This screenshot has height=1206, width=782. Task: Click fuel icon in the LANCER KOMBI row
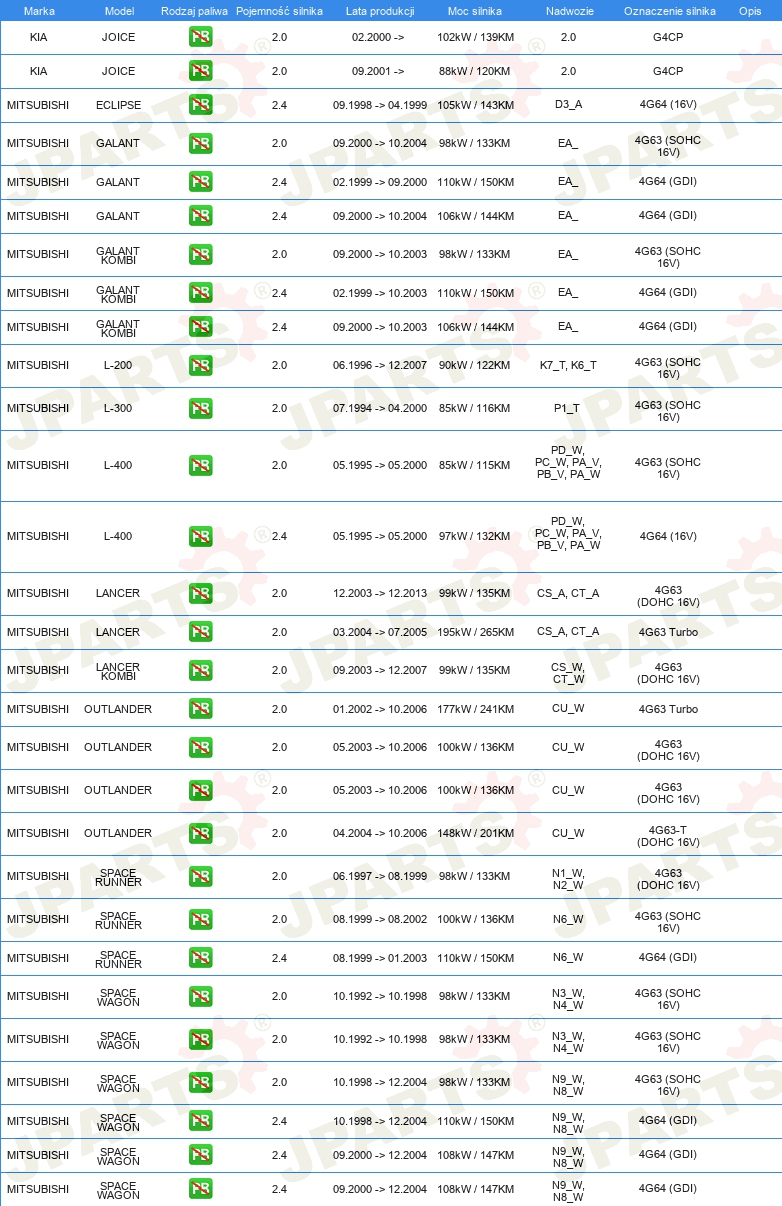coord(200,671)
